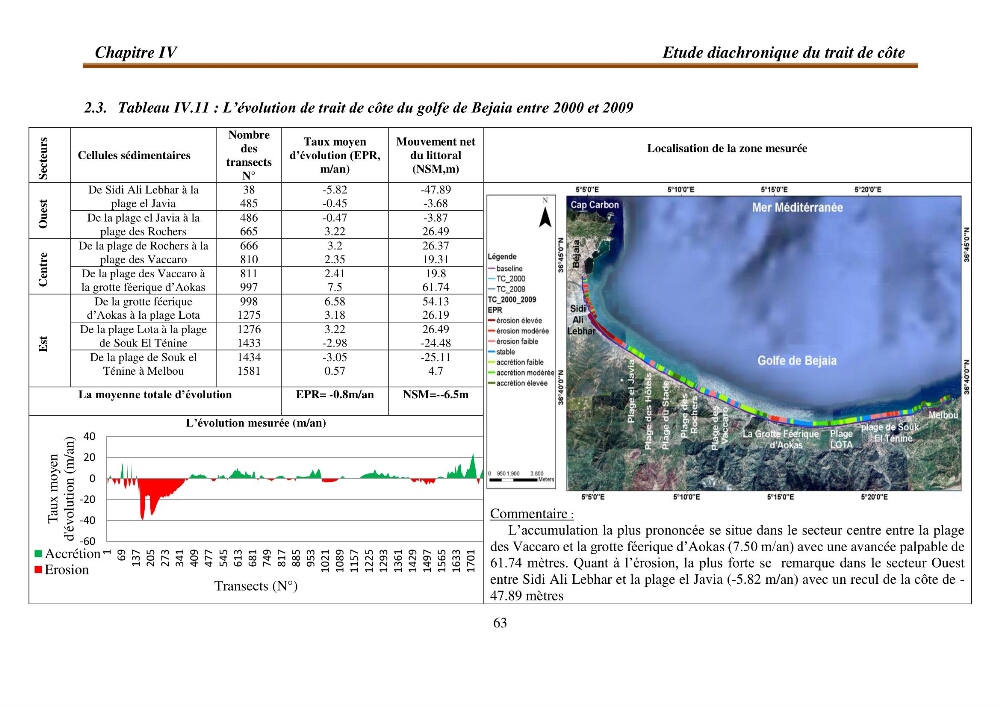Viewport: 1000px width, 707px height.
Task: Click the green Accrétion legend marker
Action: pos(38,554)
